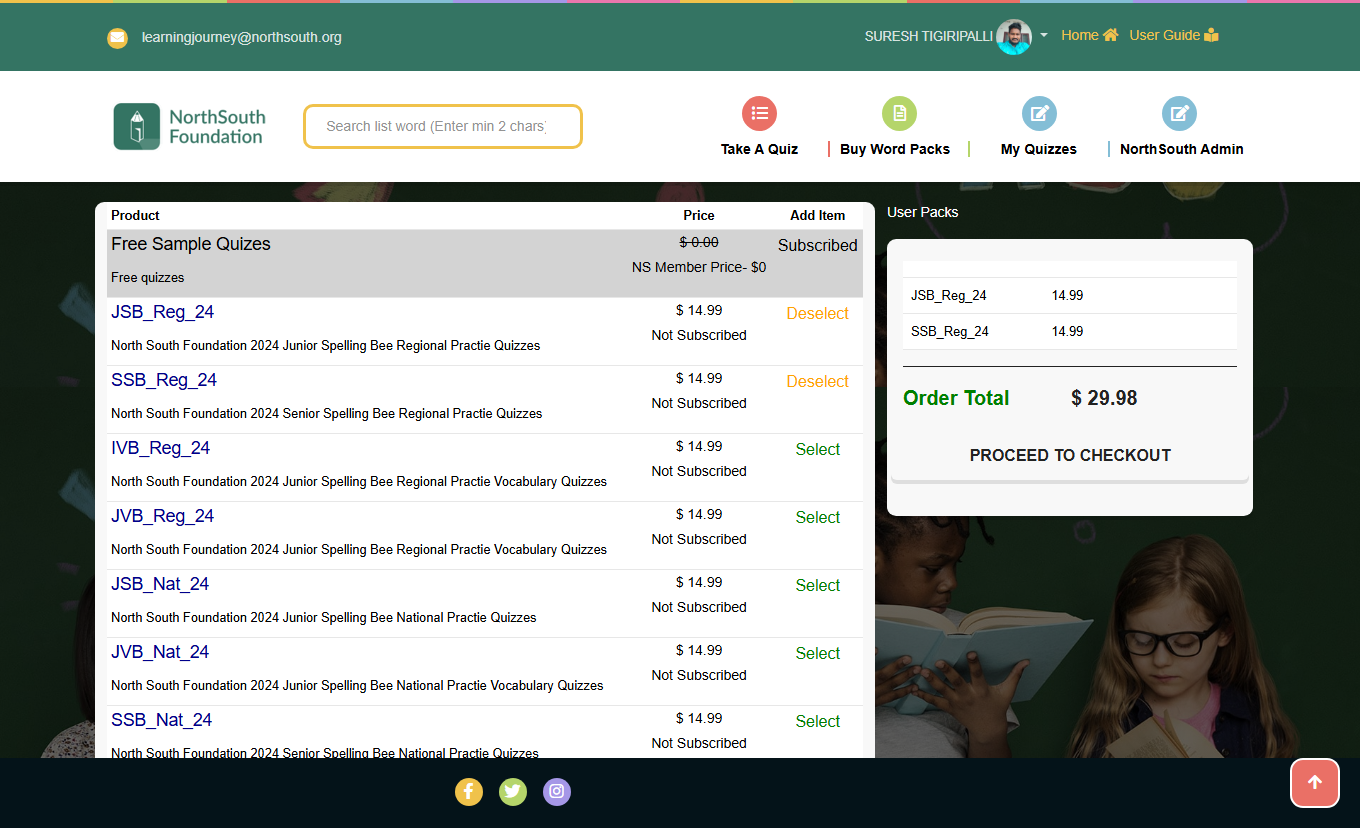This screenshot has width=1360, height=828.
Task: Select the JSB_Nat_24 word pack
Action: pyautogui.click(x=817, y=586)
